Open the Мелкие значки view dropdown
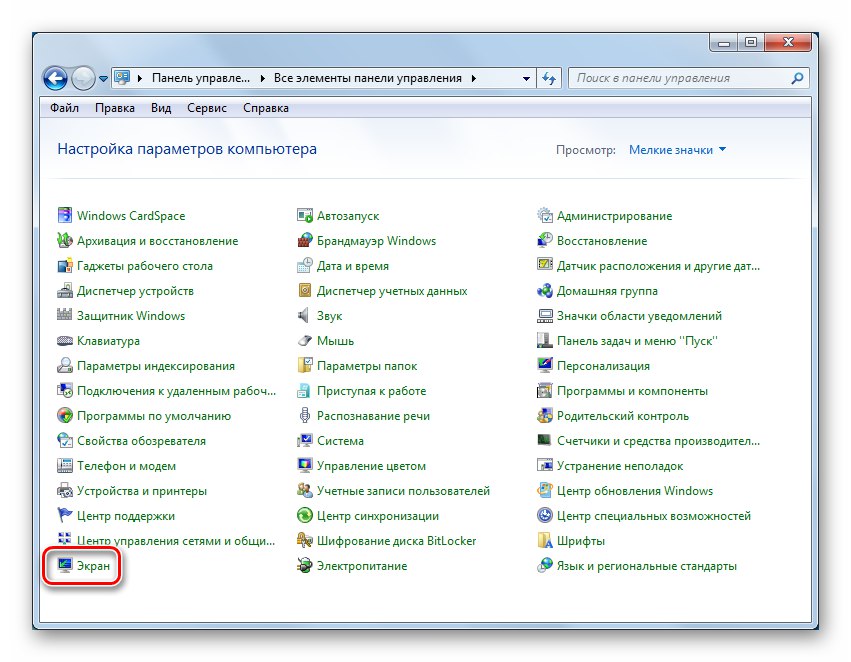 [677, 150]
